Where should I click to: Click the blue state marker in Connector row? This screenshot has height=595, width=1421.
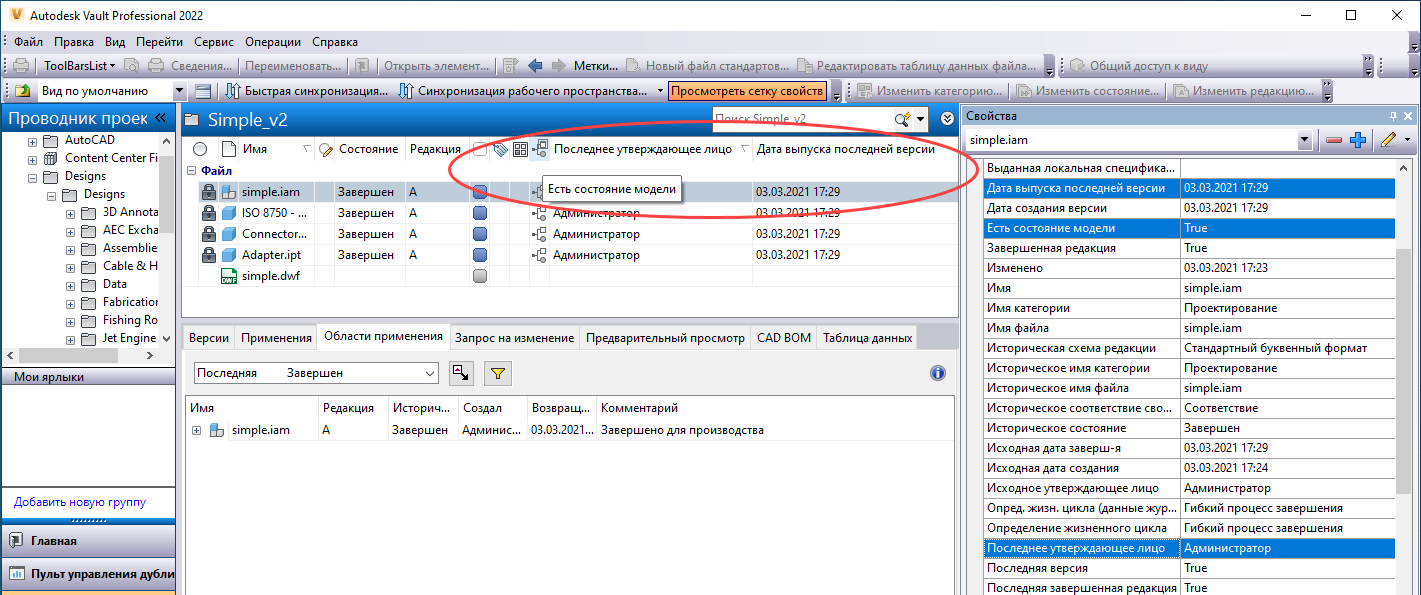click(479, 234)
